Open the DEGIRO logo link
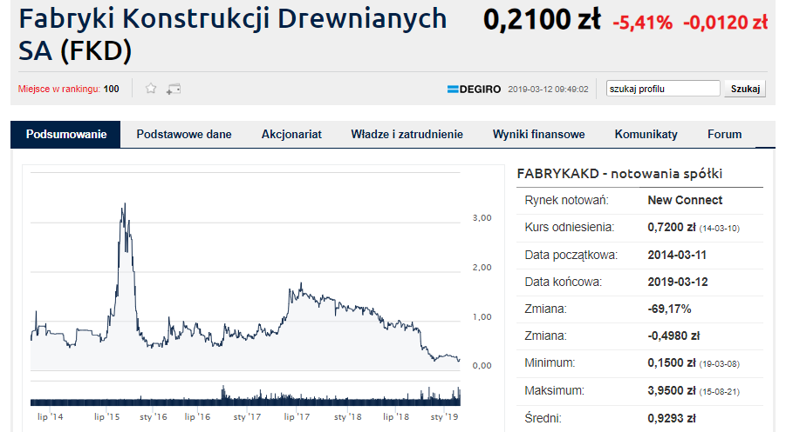 point(474,89)
